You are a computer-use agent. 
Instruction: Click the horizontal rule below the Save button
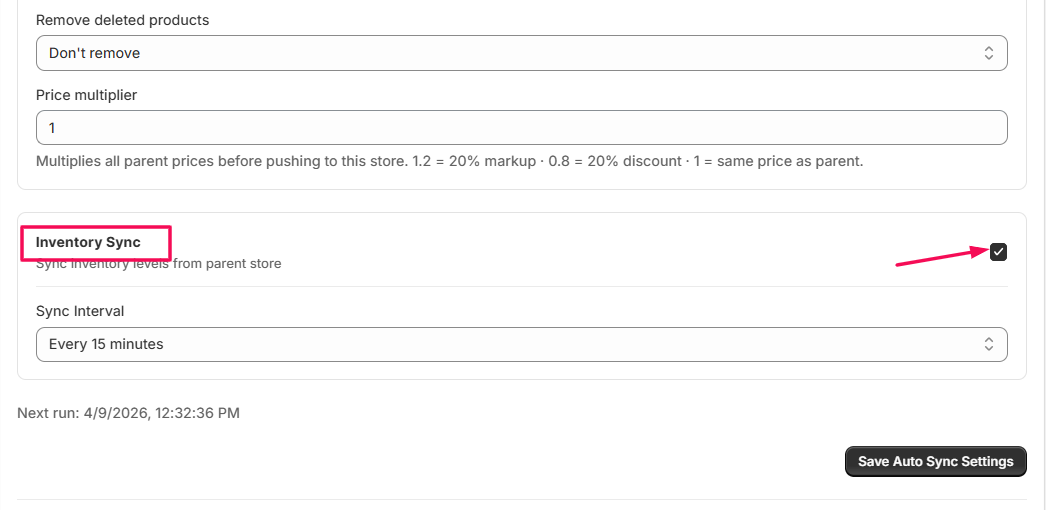click(521, 499)
